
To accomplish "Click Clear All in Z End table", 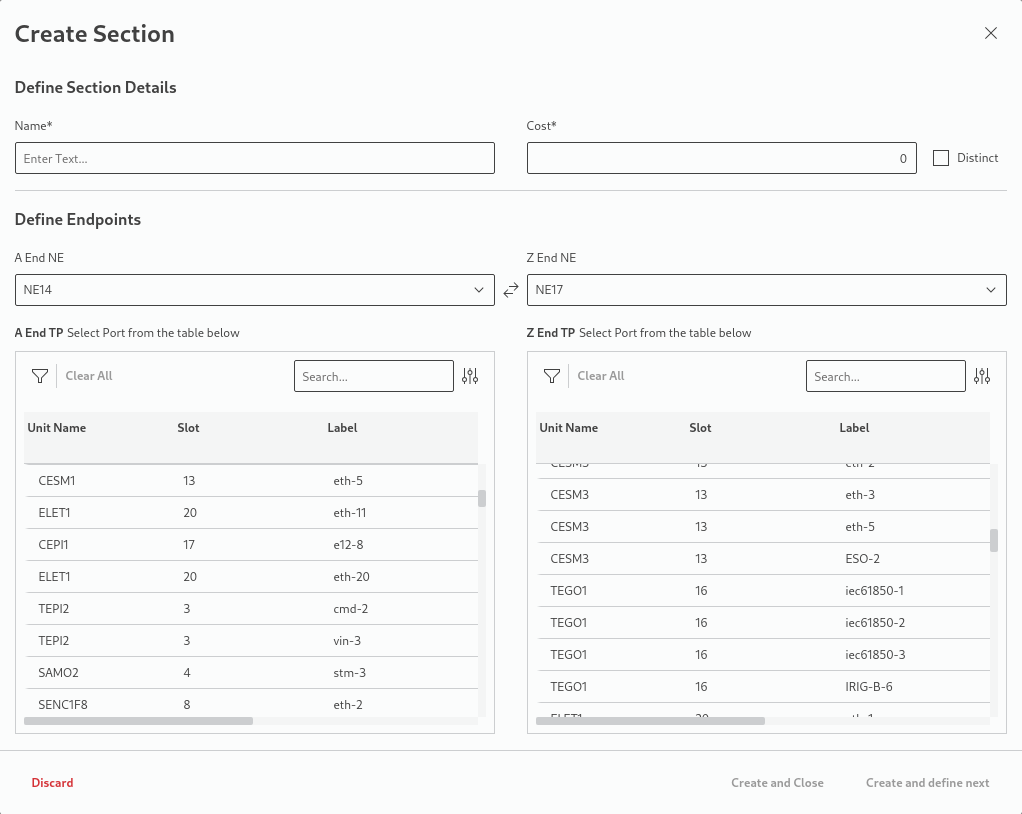I will coord(601,376).
